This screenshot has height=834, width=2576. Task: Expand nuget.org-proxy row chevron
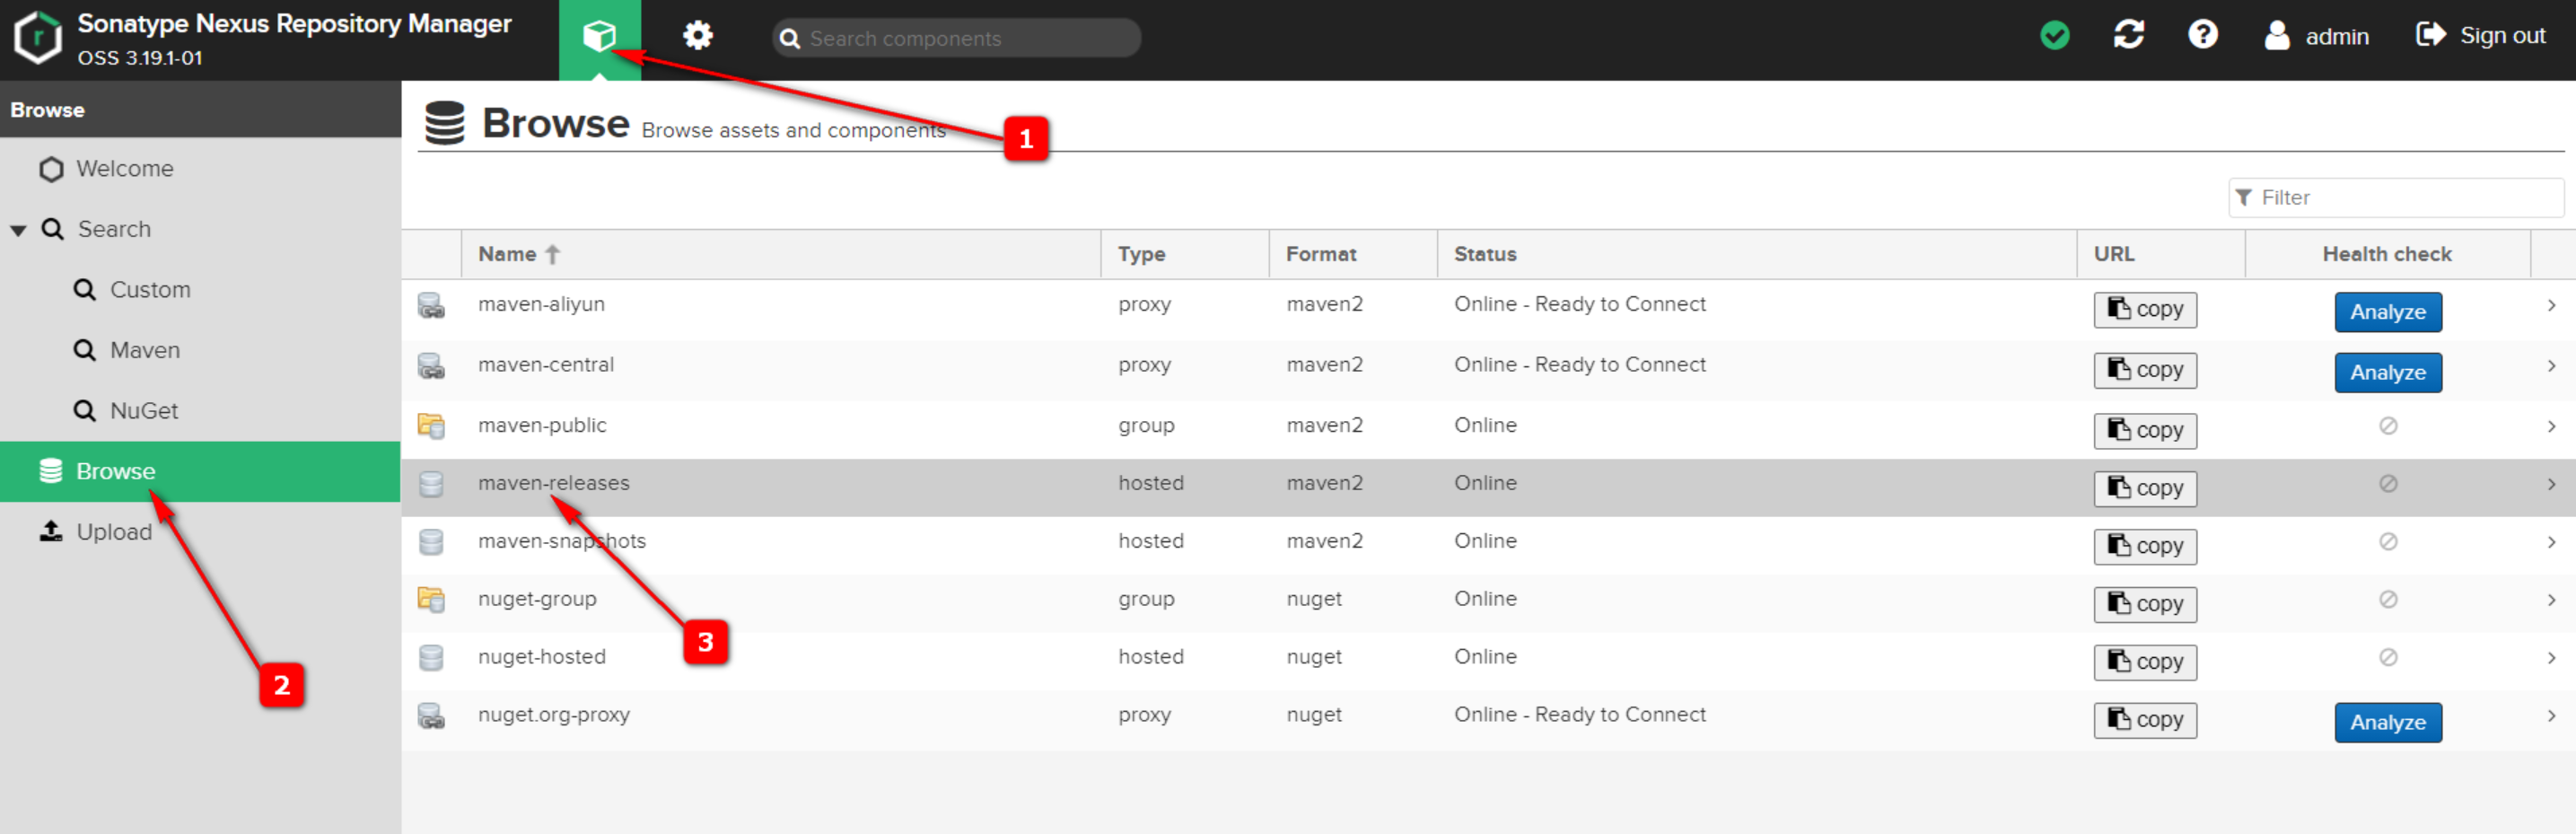tap(2551, 717)
